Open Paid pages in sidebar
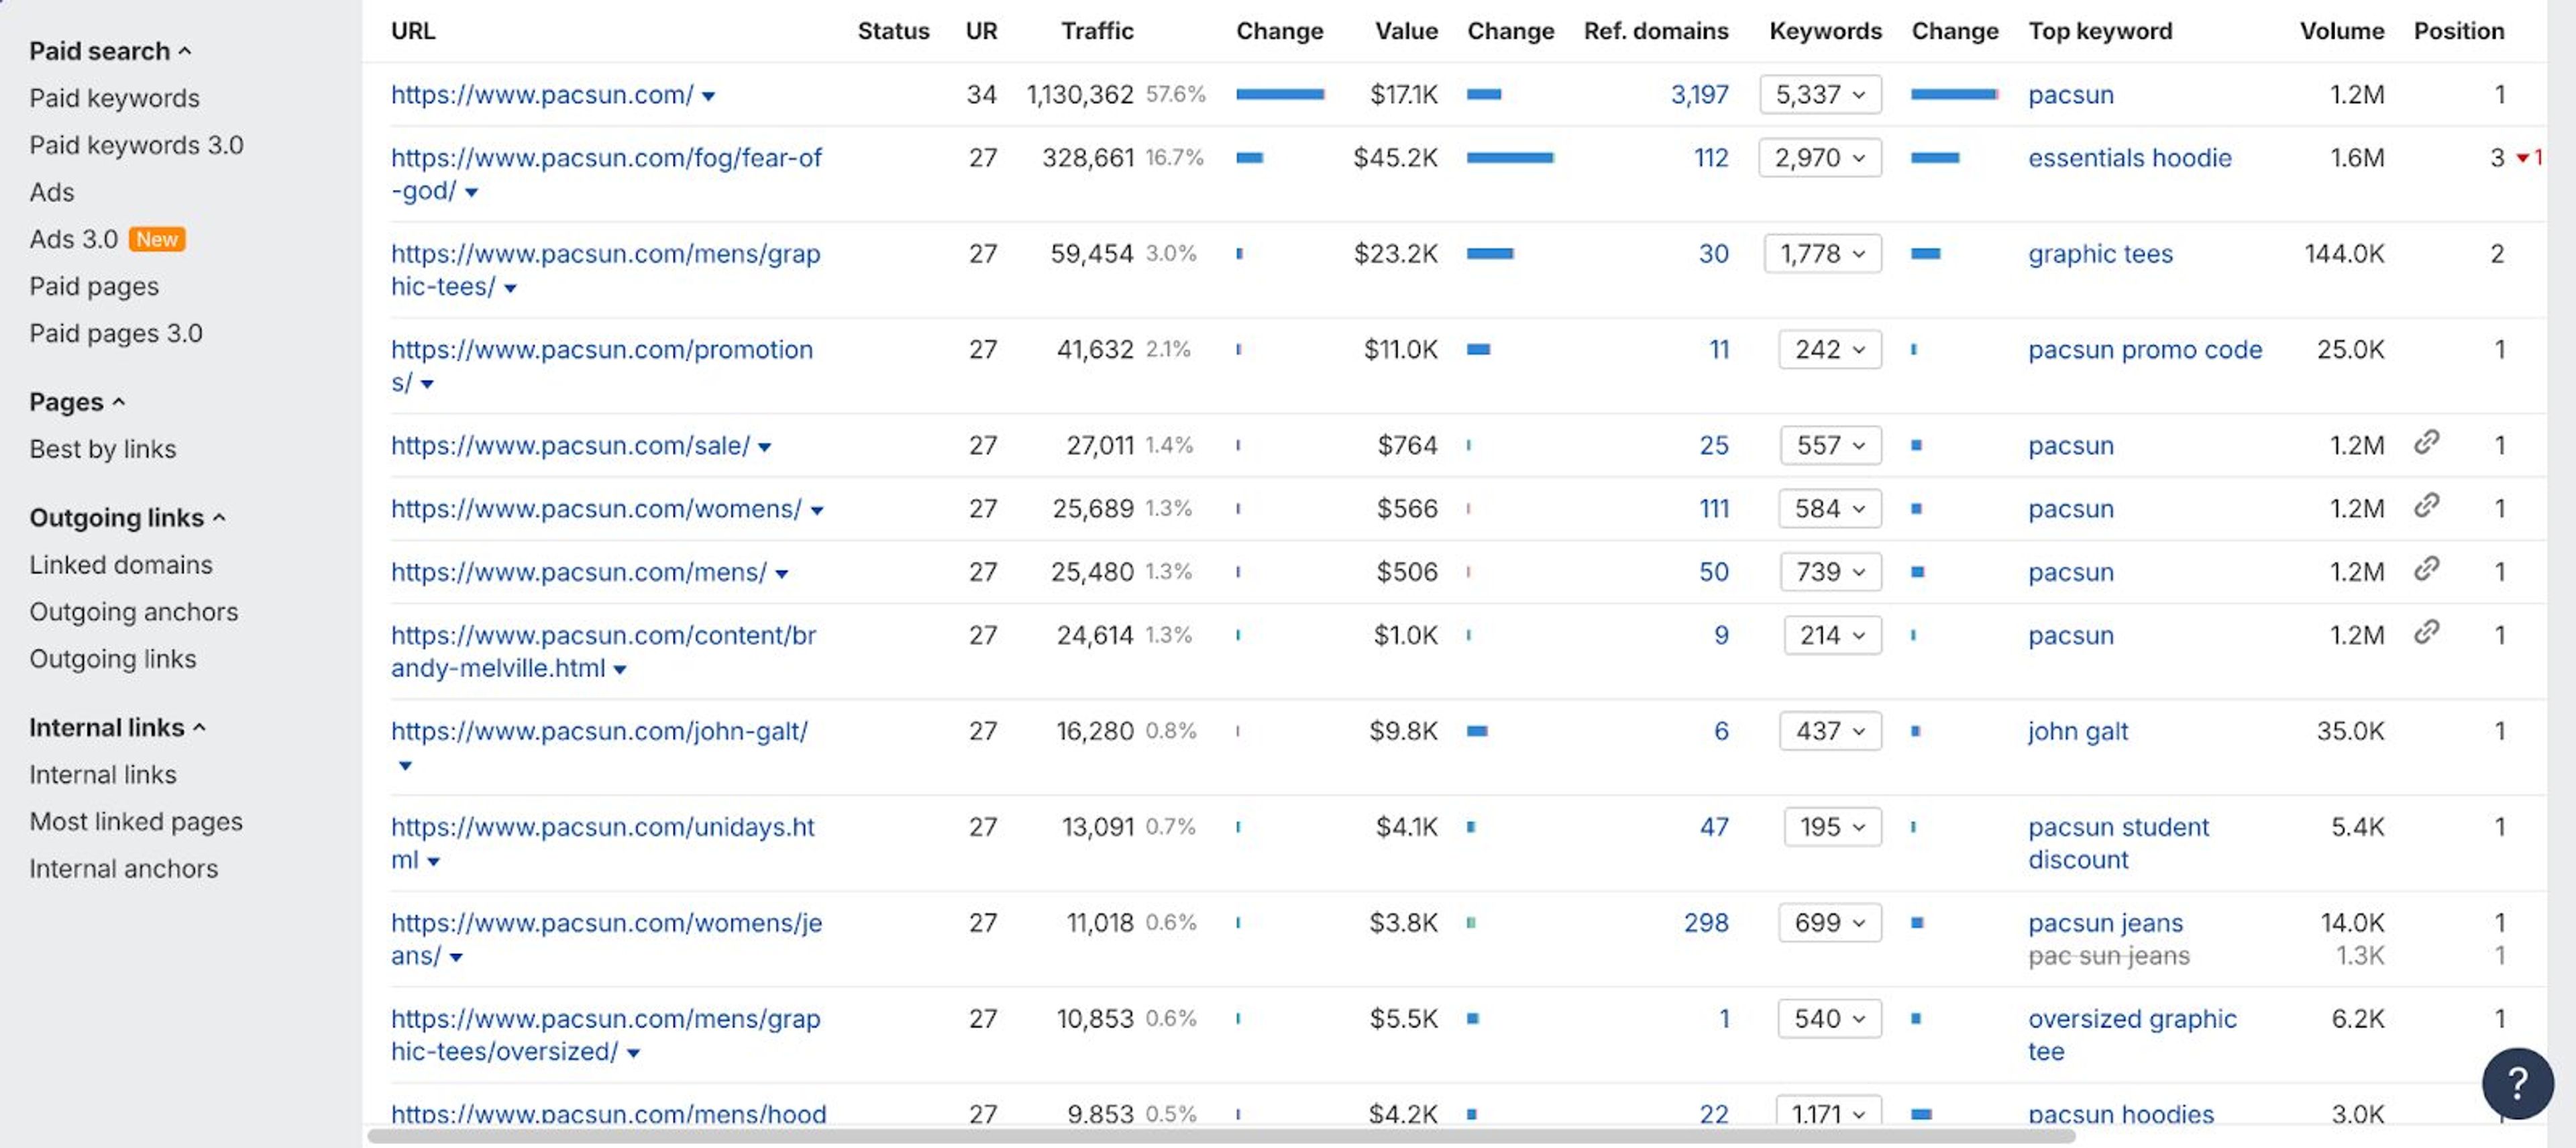 click(x=94, y=286)
